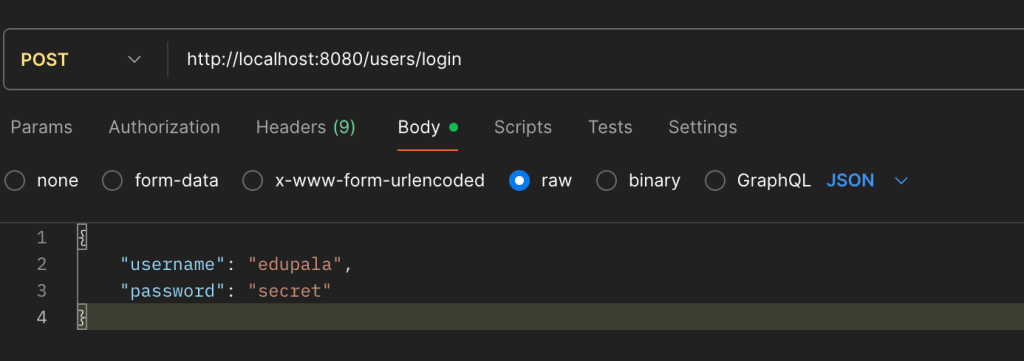The width and height of the screenshot is (1024, 361).
Task: Click the "username" key in body
Action: click(x=172, y=264)
